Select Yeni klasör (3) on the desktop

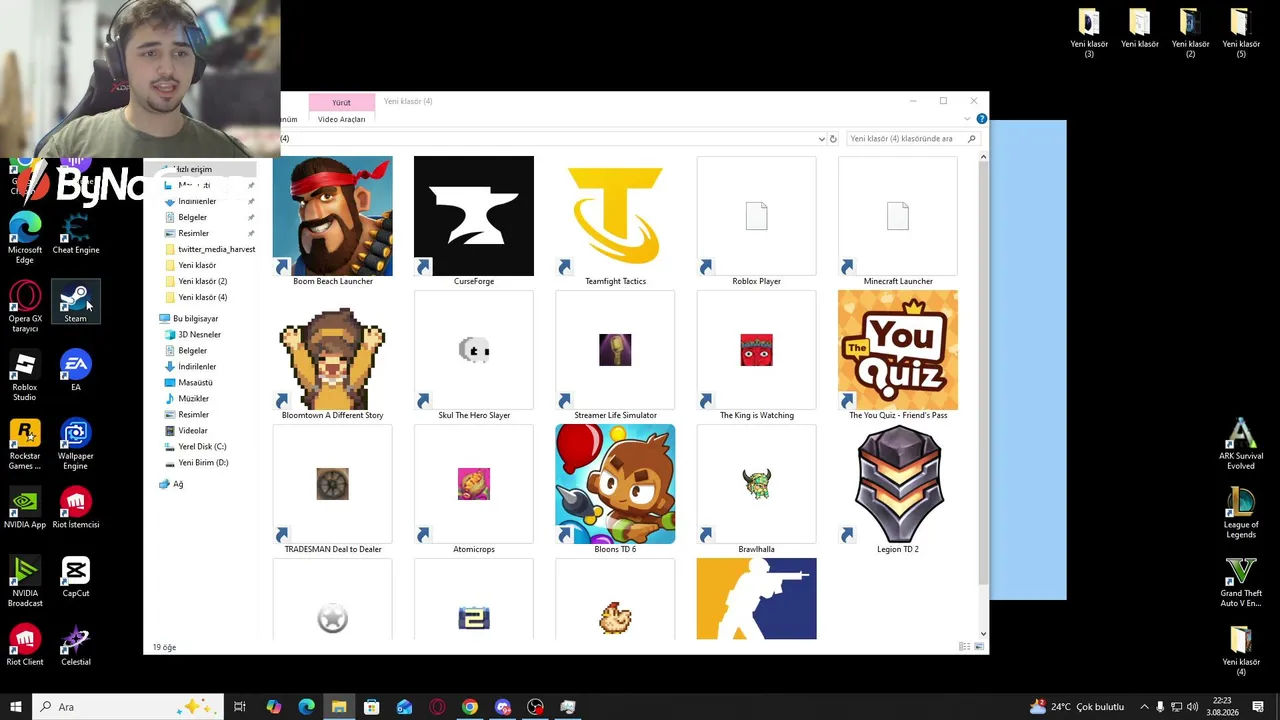(x=1089, y=34)
